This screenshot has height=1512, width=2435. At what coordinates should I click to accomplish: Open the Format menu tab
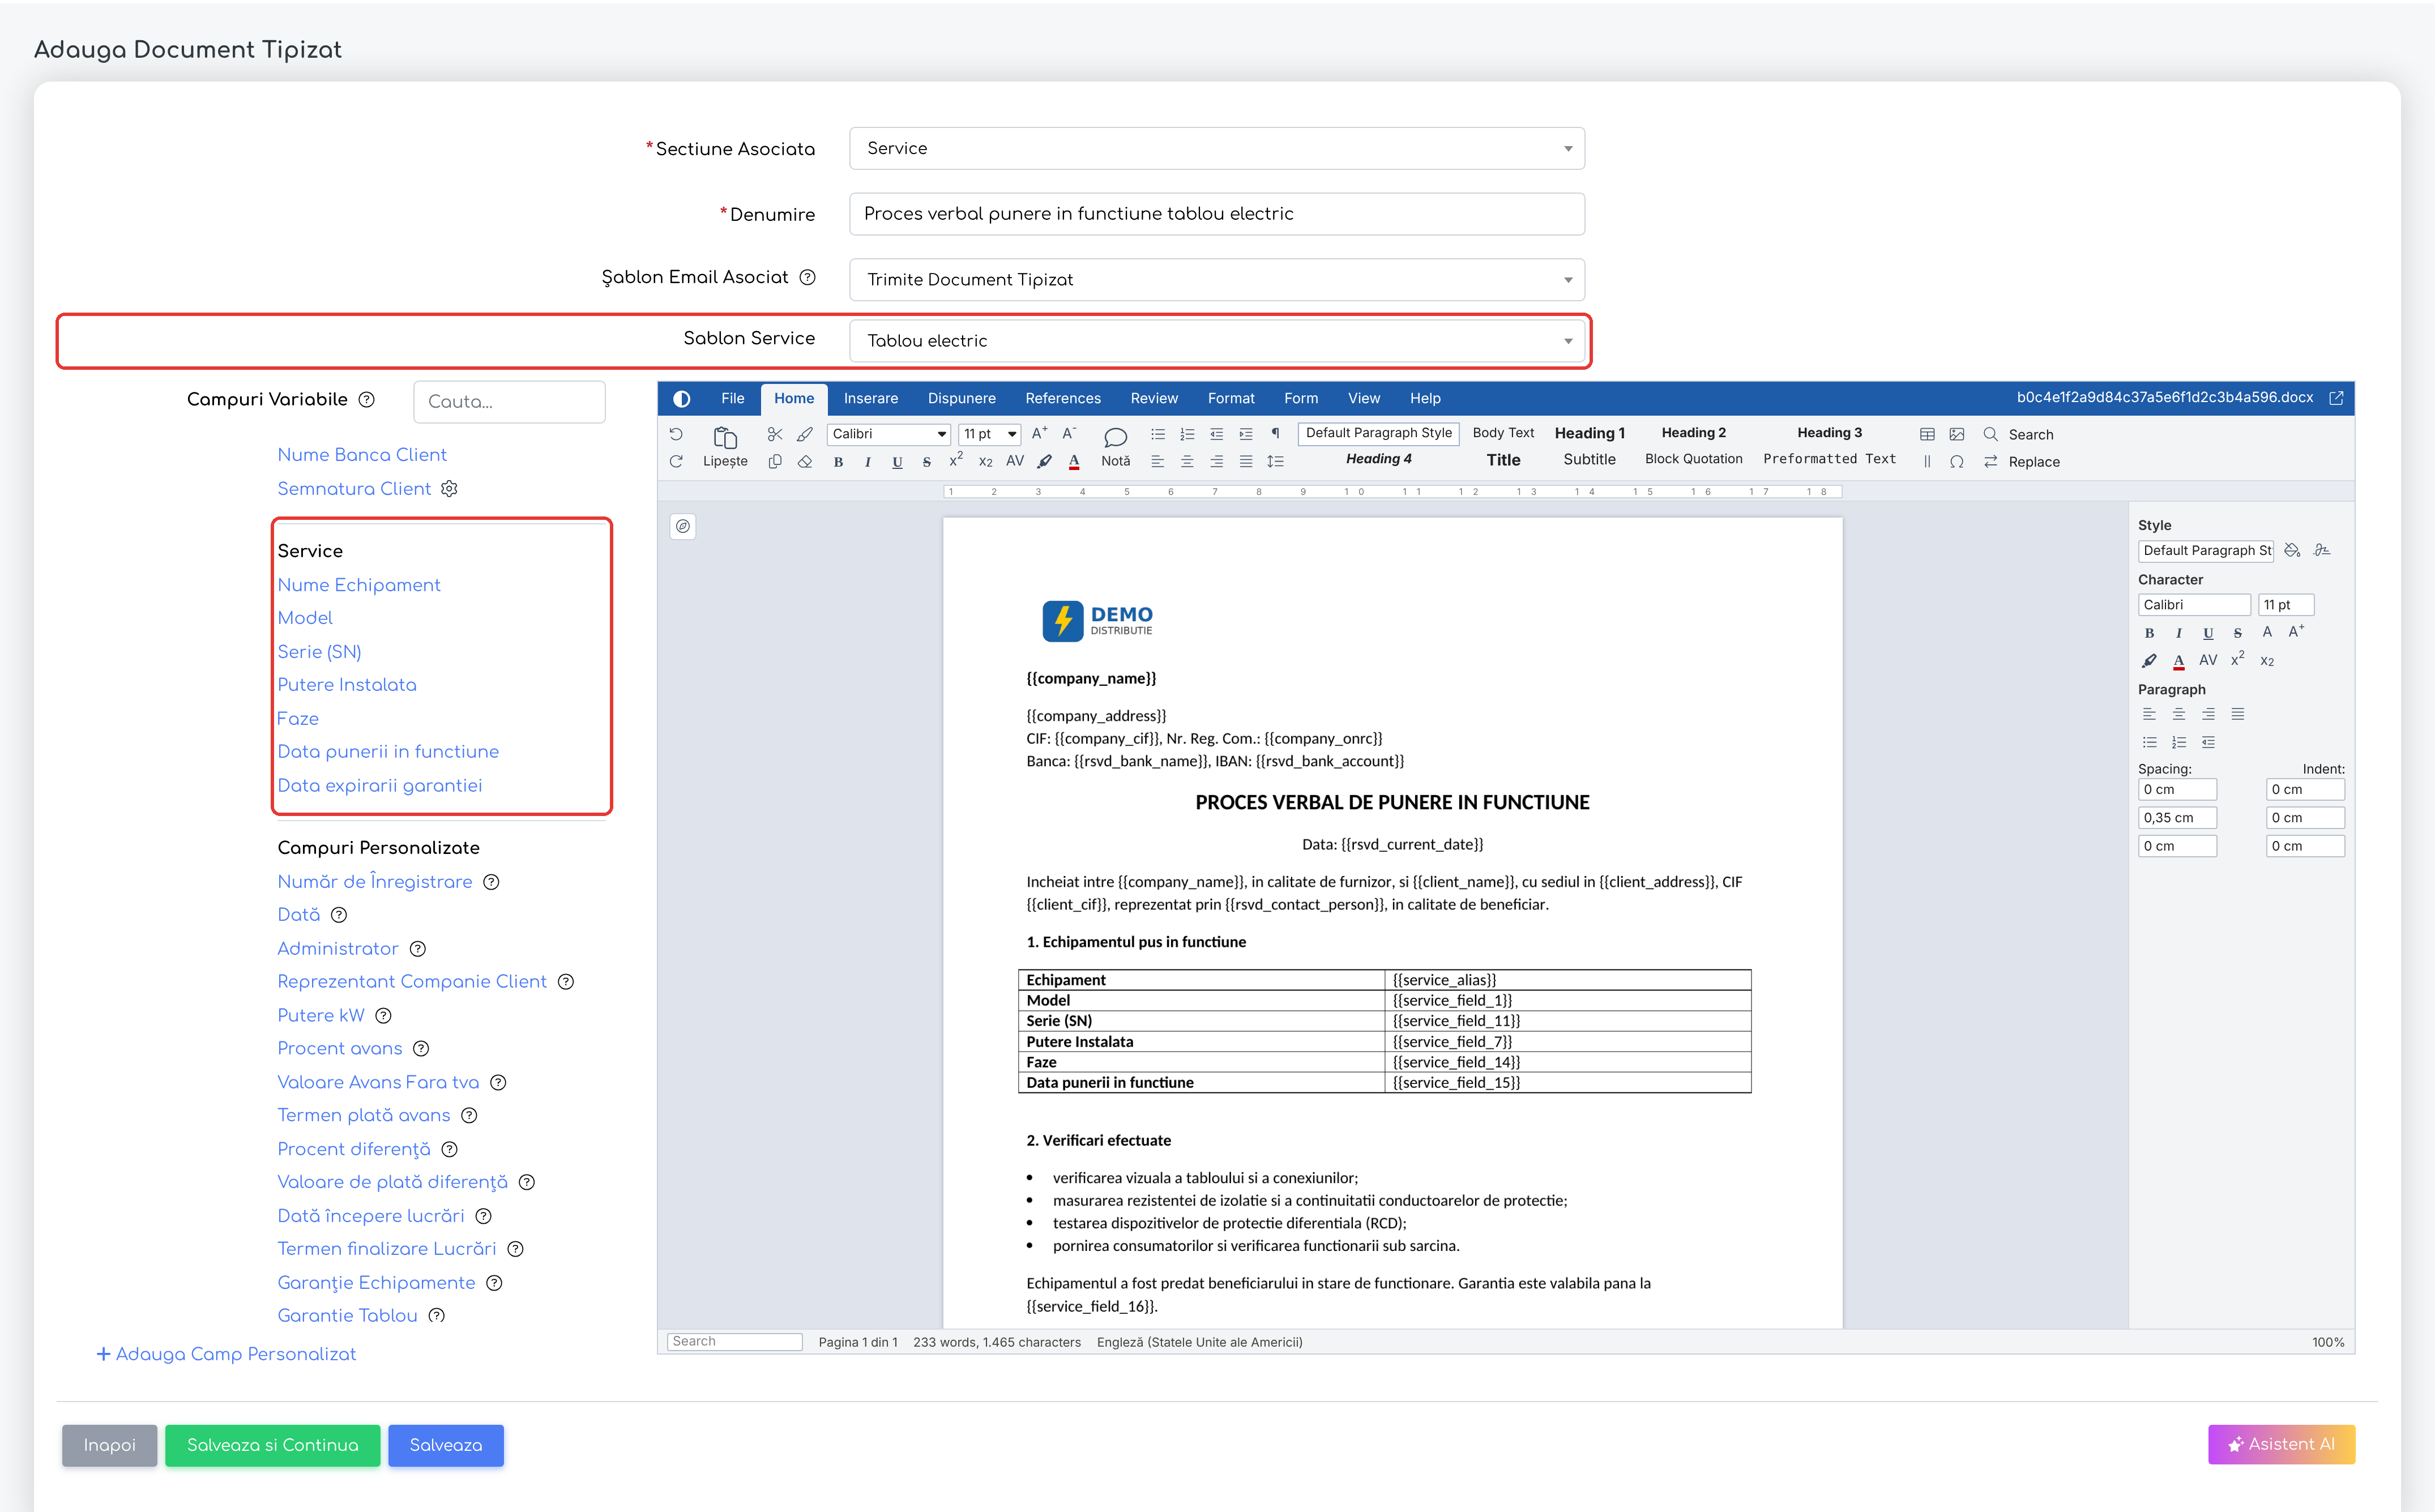point(1230,398)
